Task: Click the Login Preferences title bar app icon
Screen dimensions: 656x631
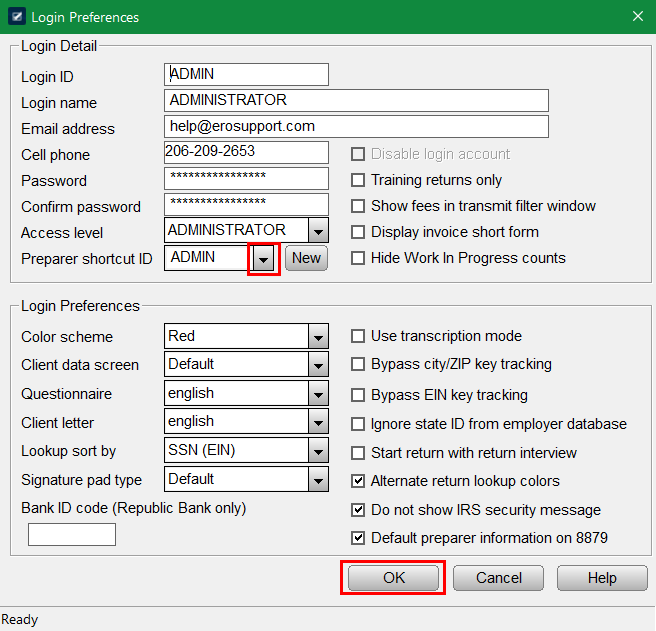Action: pyautogui.click(x=16, y=17)
